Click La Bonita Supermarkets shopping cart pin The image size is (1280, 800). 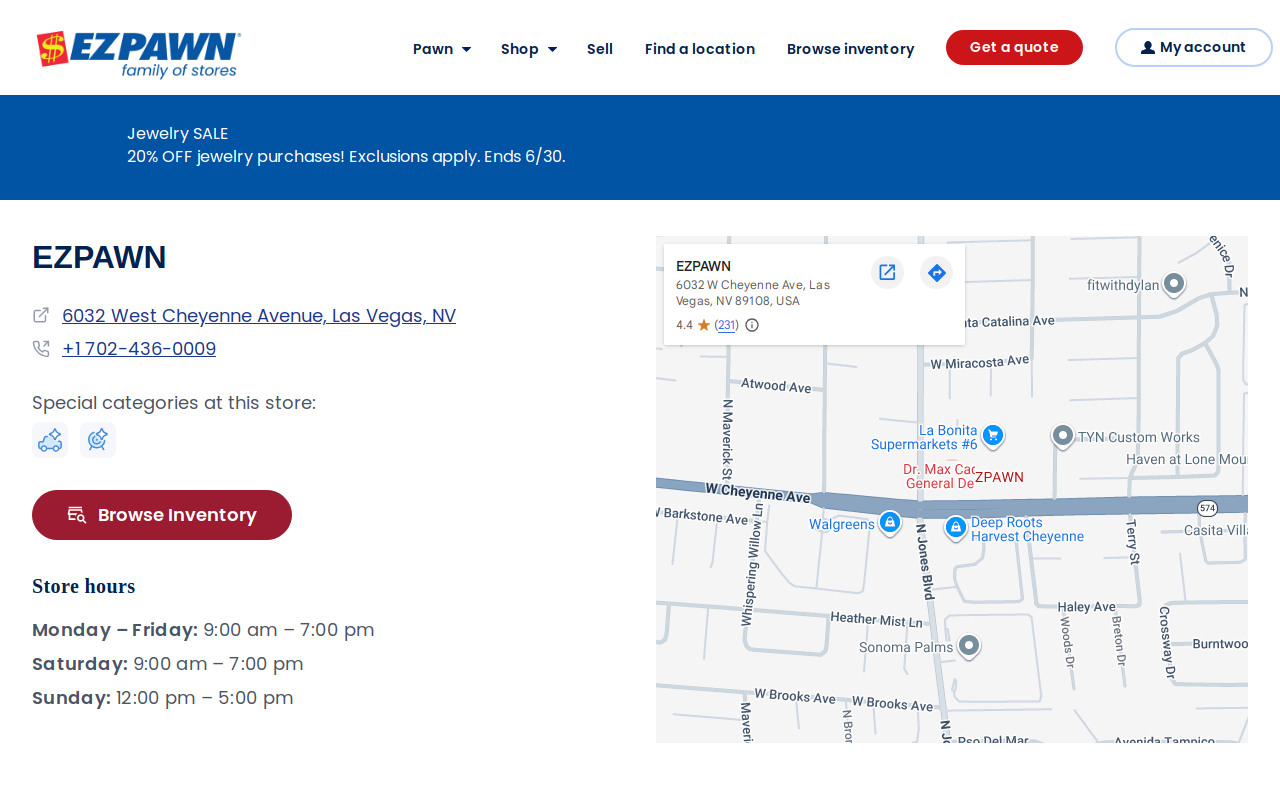[x=993, y=435]
